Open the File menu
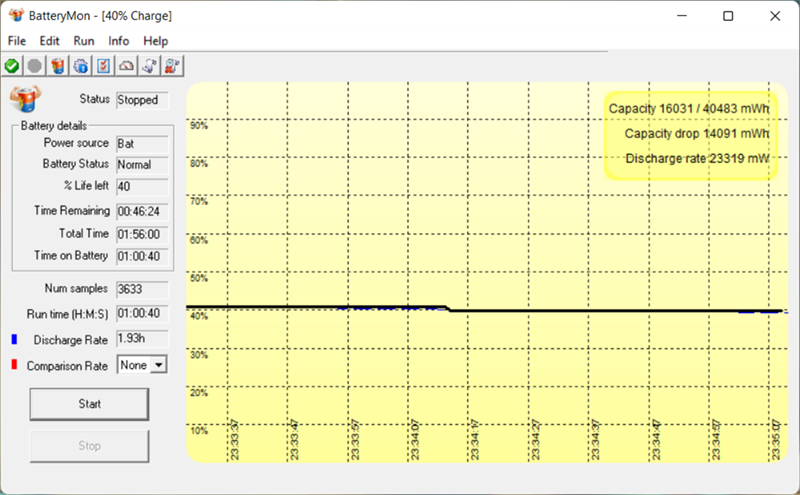The width and height of the screenshot is (800, 495). coord(17,41)
